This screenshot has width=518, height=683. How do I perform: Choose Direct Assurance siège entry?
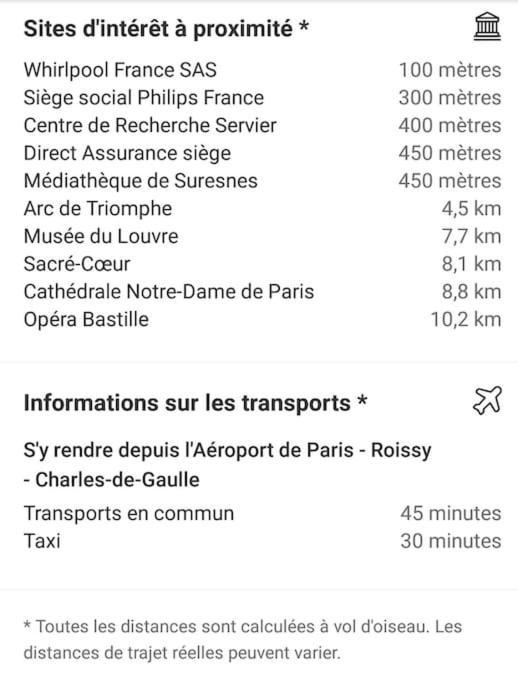tap(262, 153)
